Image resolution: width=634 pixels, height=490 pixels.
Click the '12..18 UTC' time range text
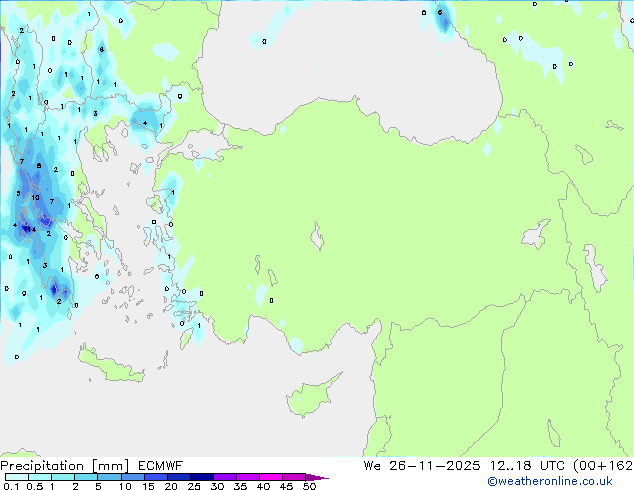pos(527,466)
